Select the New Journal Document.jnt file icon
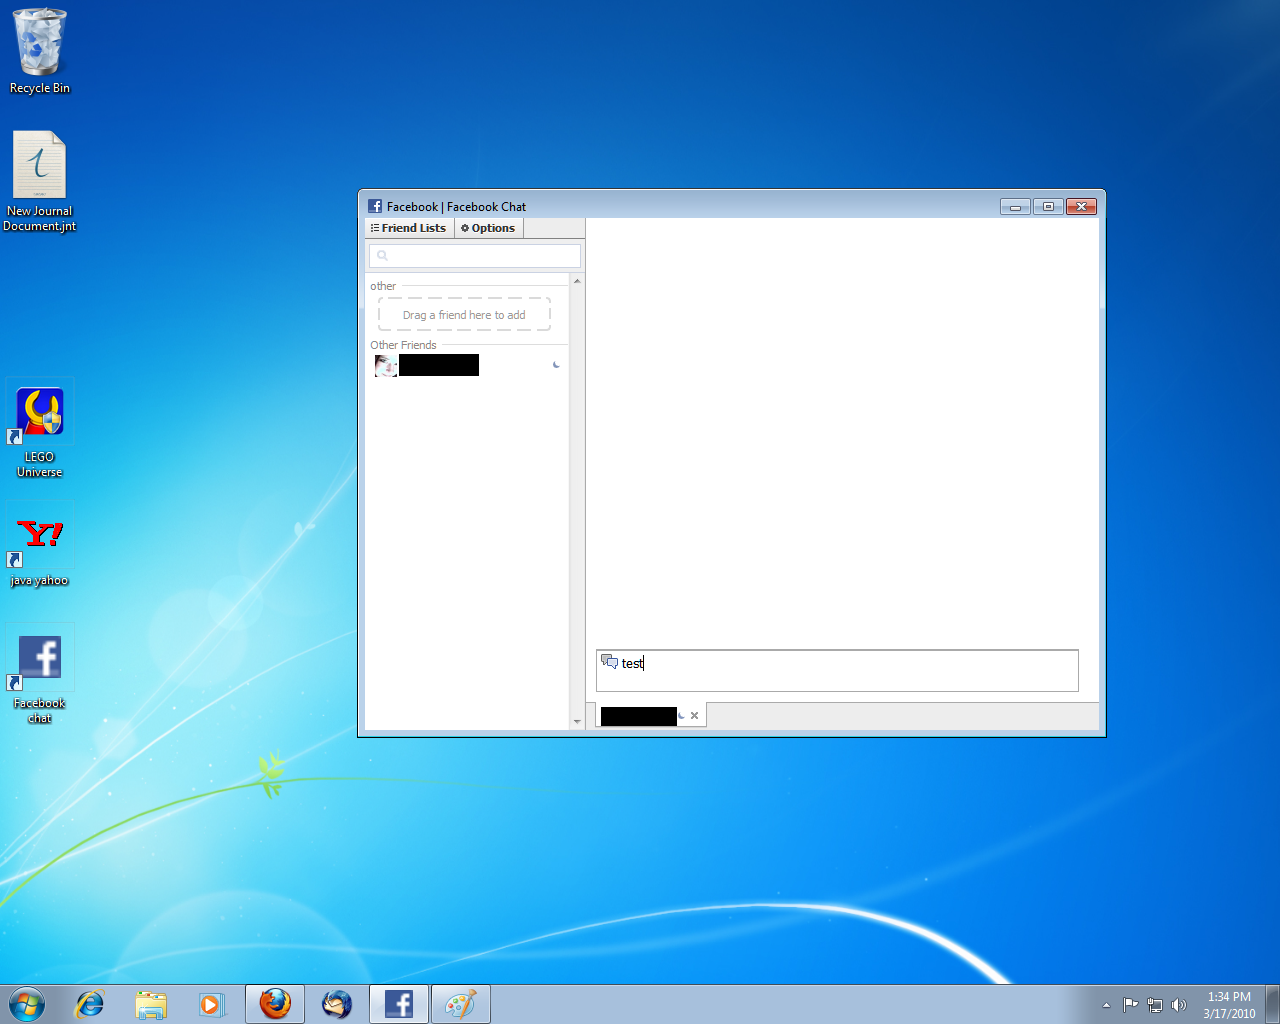Screen dimensions: 1280x1024 click(x=39, y=181)
